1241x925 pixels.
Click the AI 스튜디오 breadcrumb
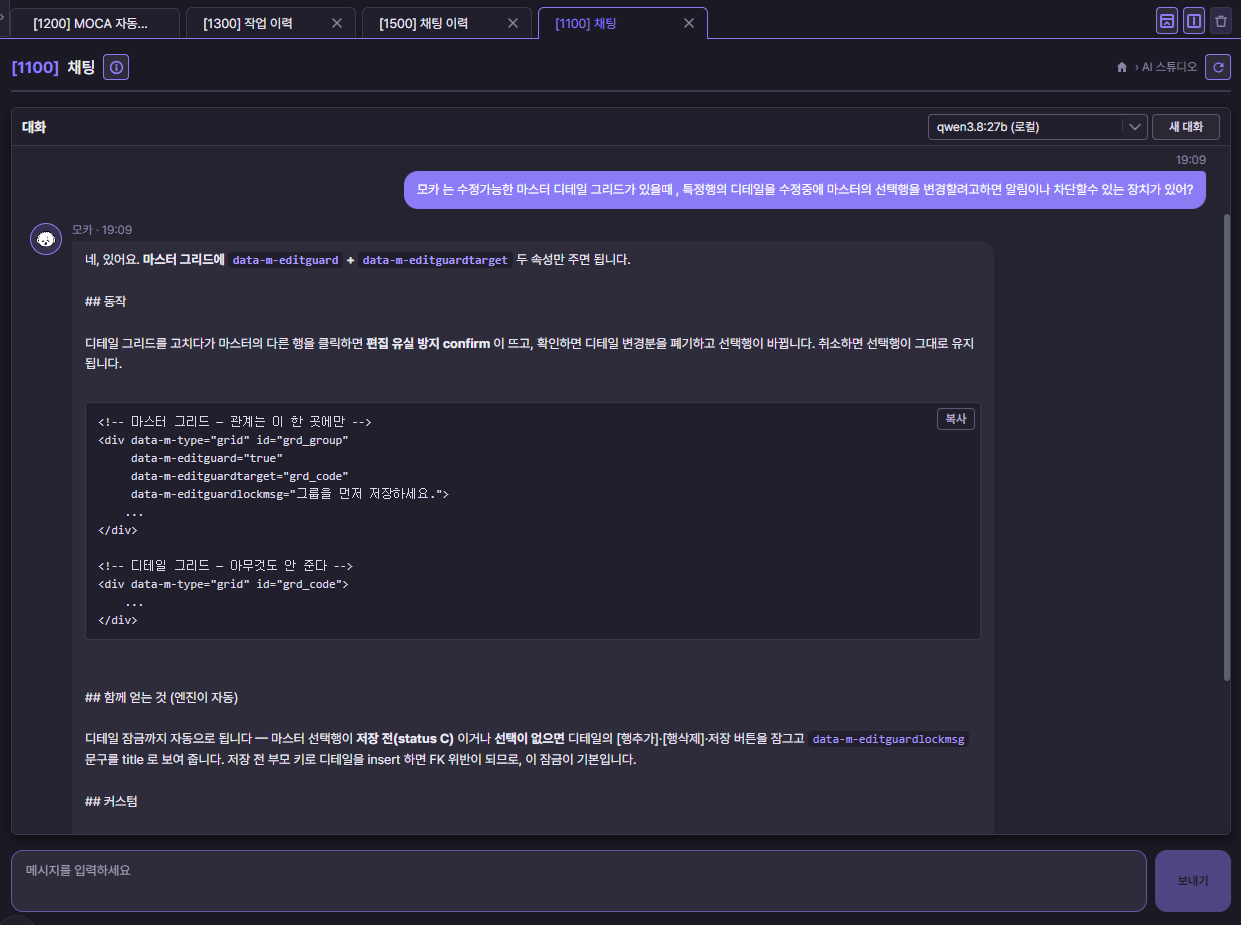point(1169,67)
